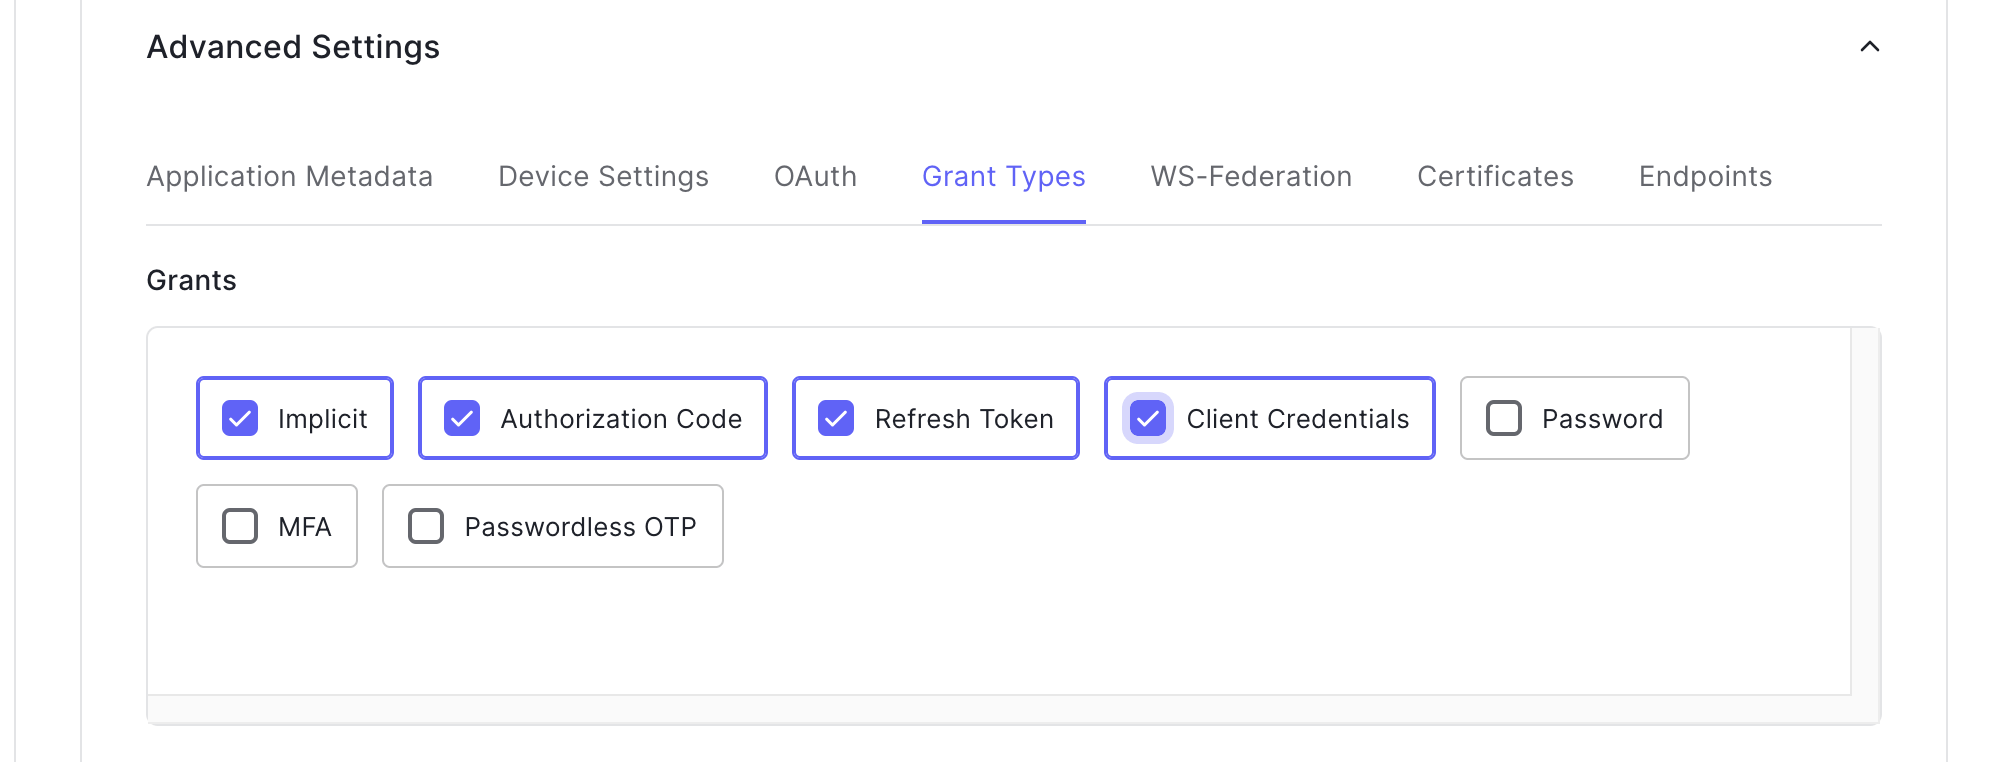The height and width of the screenshot is (762, 2006).
Task: Uncheck the Refresh Token checkbox
Action: tap(836, 418)
